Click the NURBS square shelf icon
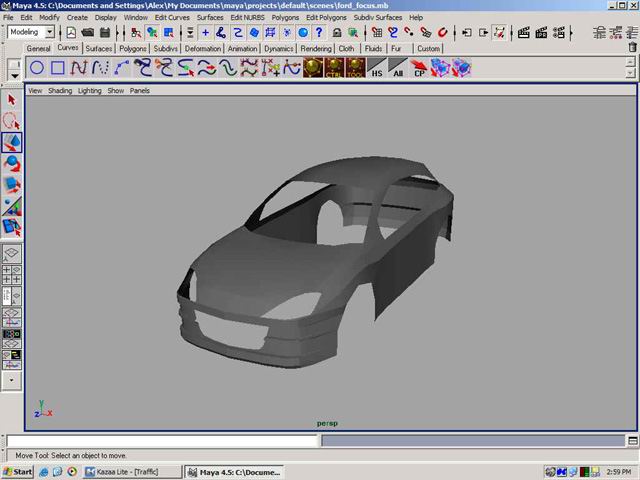The width and height of the screenshot is (640, 480). [59, 68]
